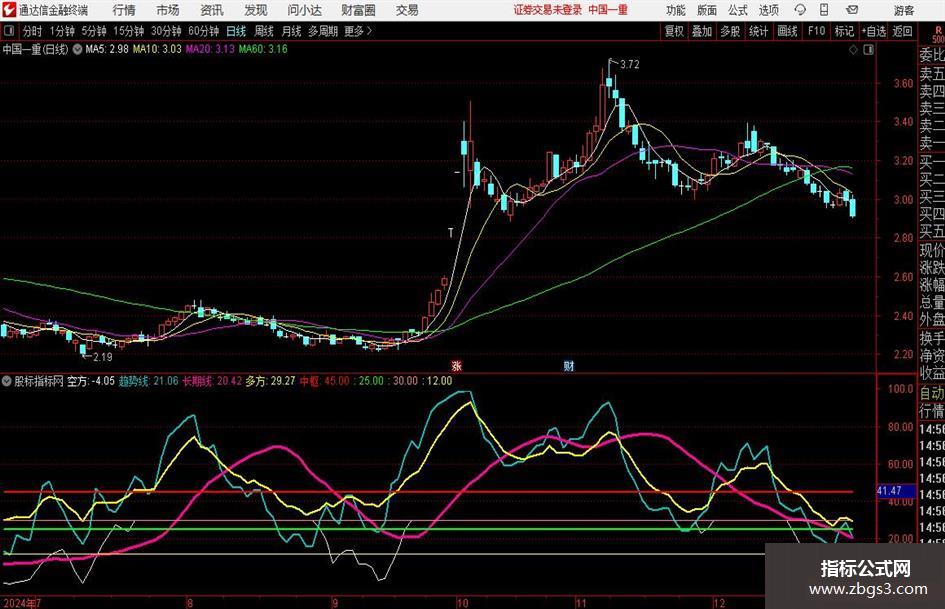Open the mail envelope icon
This screenshot has width=945, height=609.
pyautogui.click(x=852, y=10)
